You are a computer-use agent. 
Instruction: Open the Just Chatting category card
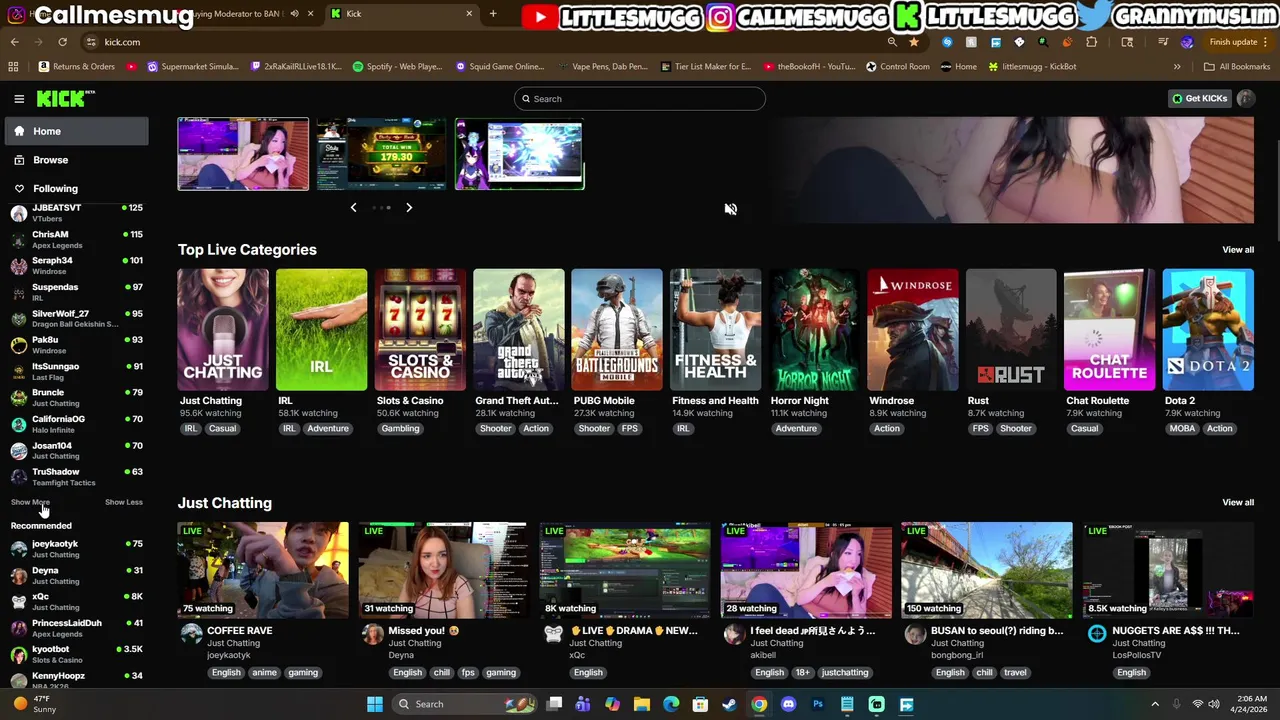coord(223,329)
